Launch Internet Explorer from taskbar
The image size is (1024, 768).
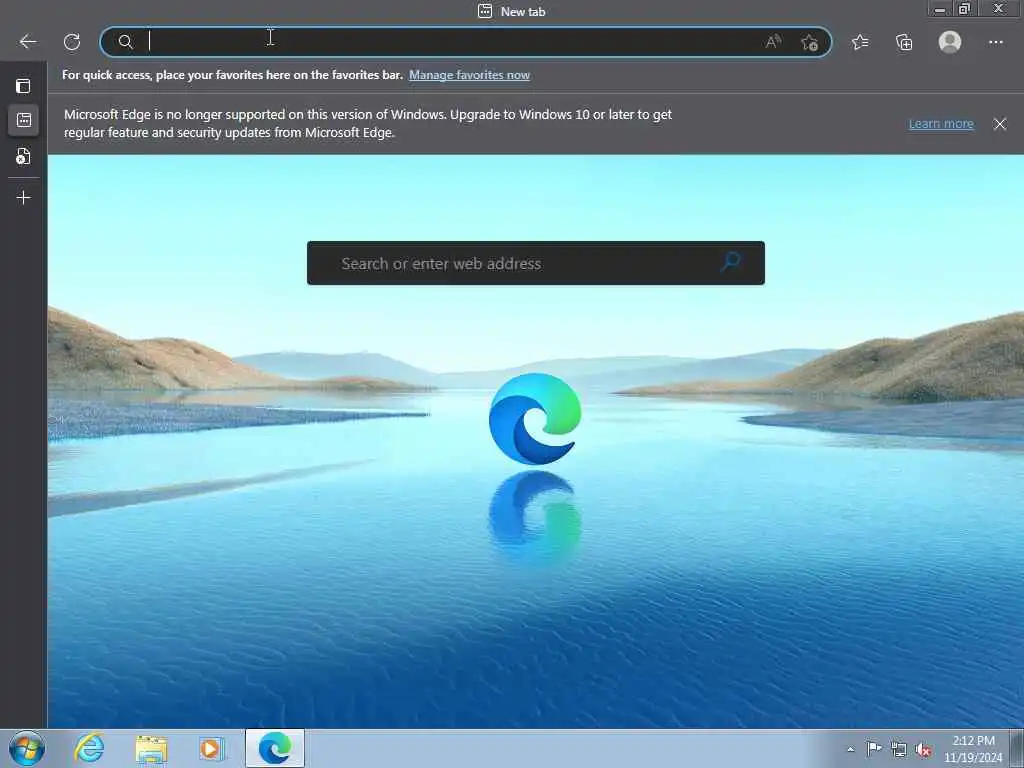[89, 748]
